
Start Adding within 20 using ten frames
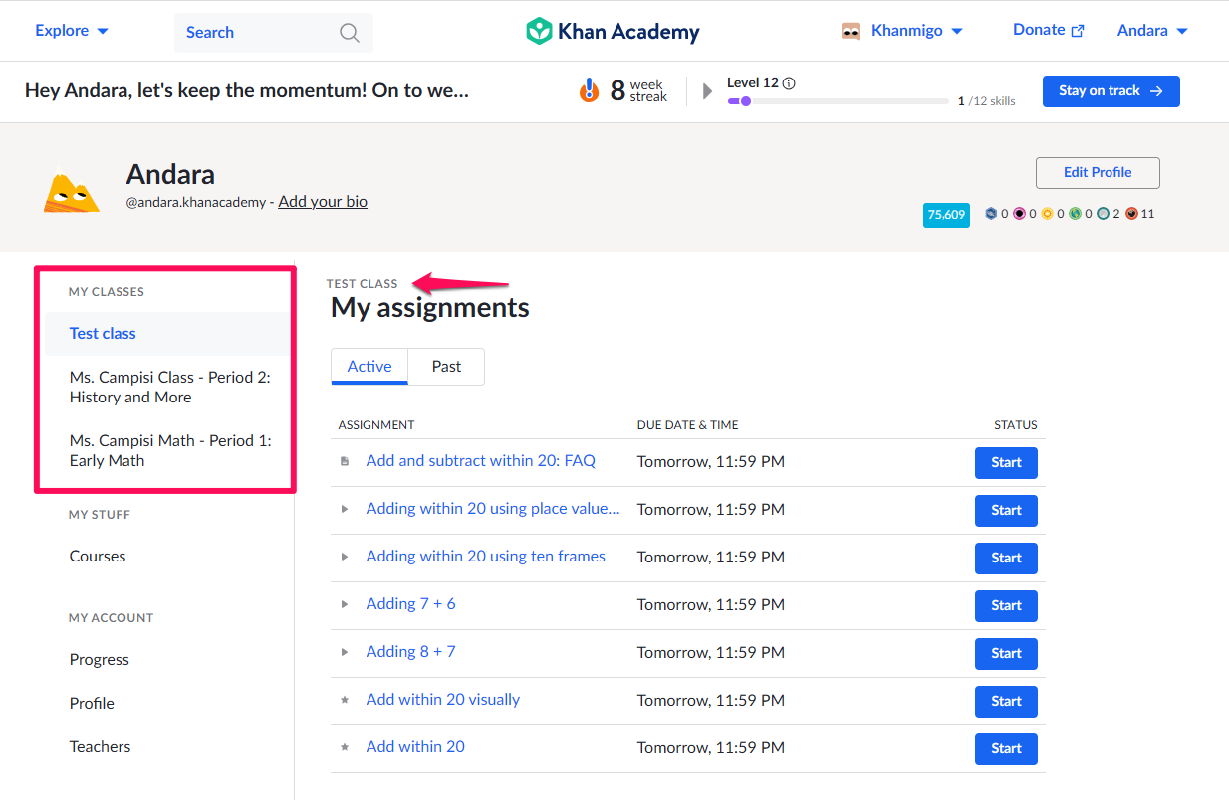click(x=1006, y=558)
